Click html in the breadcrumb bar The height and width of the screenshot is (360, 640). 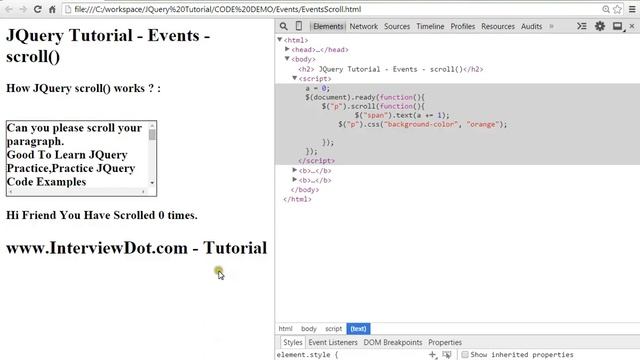tap(285, 329)
